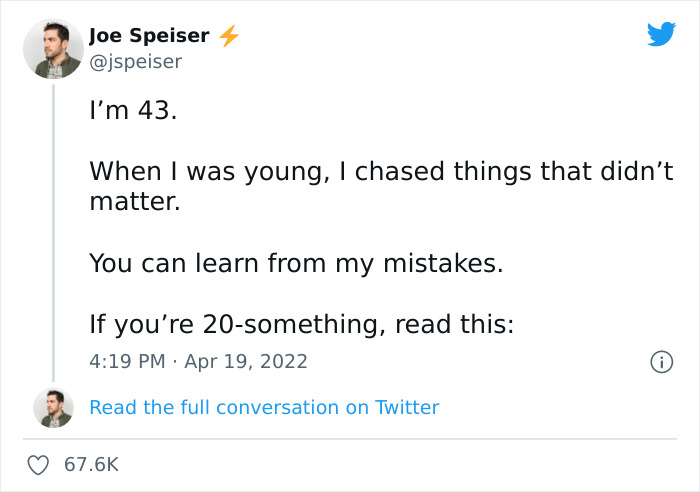Open Joe Speiser's large profile photo
The width and height of the screenshot is (700, 492).
(x=52, y=50)
